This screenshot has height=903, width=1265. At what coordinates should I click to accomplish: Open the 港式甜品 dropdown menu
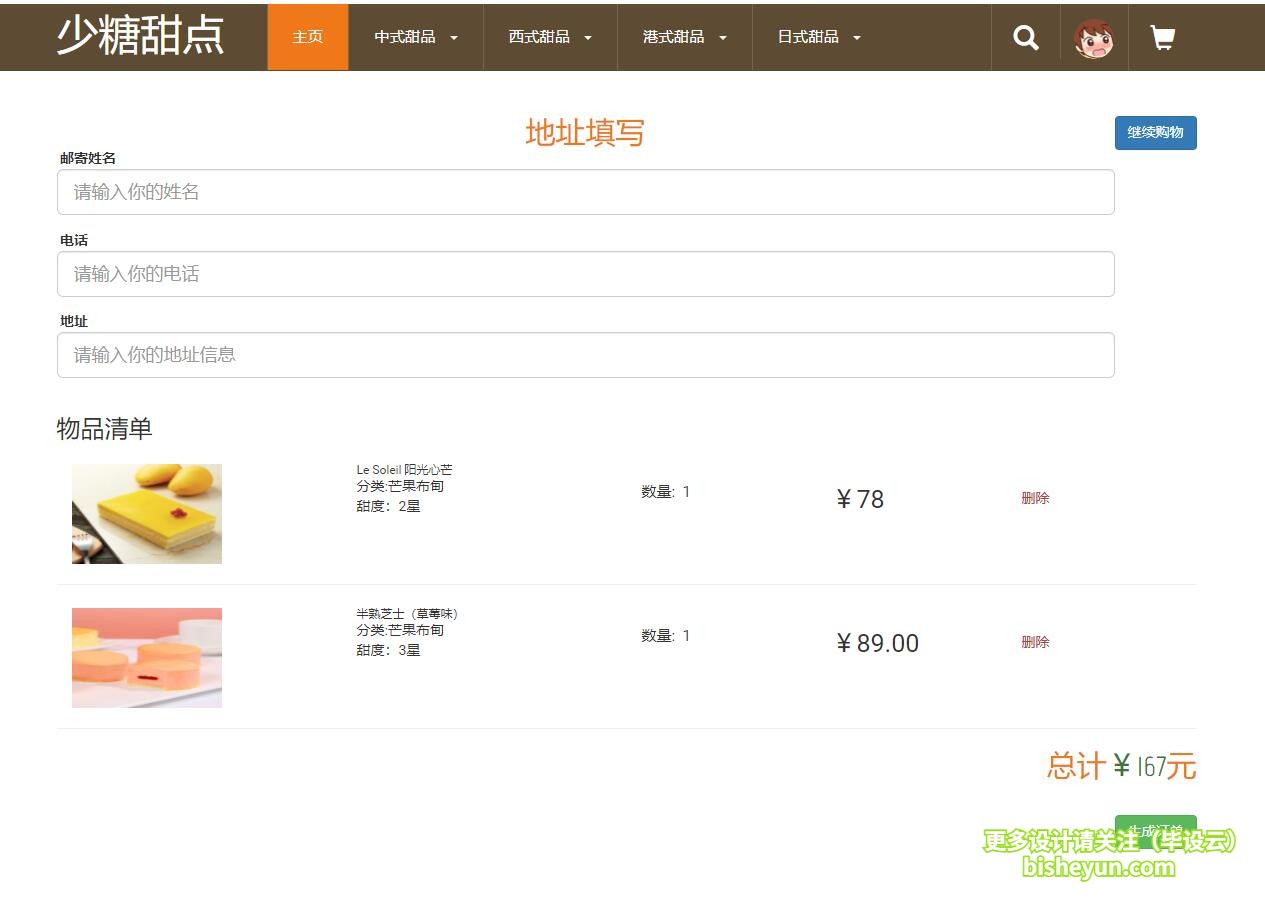pyautogui.click(x=684, y=37)
